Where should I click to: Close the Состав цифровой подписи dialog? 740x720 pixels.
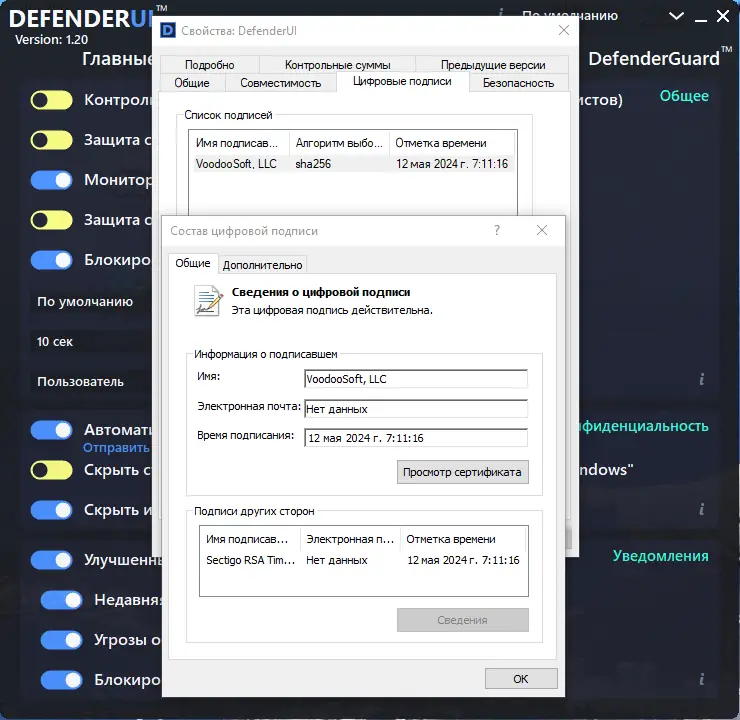542,230
